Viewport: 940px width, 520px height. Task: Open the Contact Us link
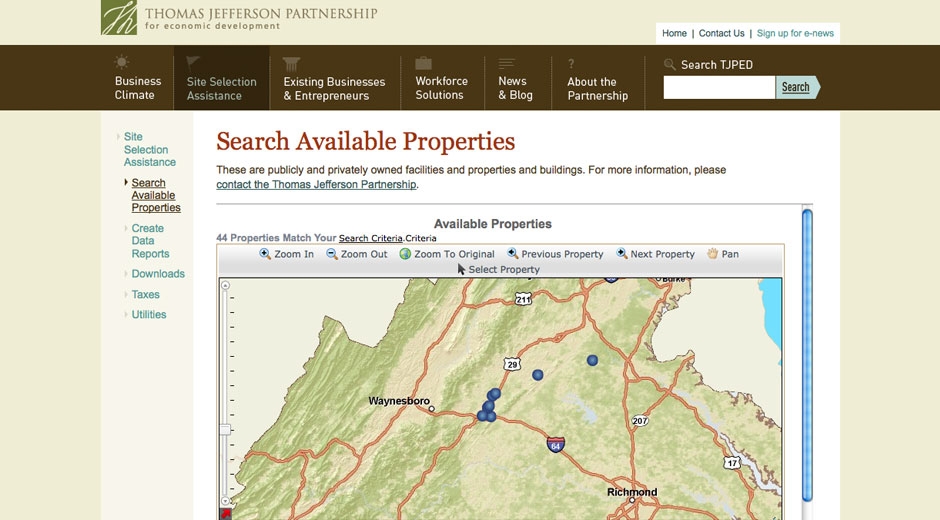721,34
